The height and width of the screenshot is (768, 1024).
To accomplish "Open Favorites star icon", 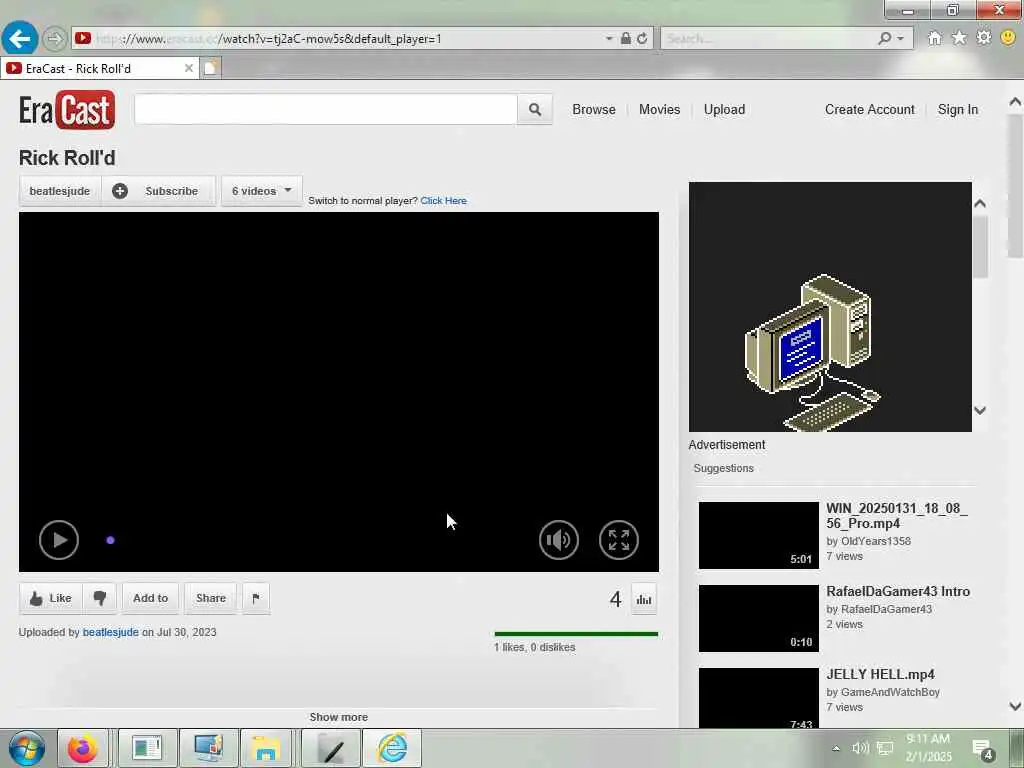I will 959,38.
